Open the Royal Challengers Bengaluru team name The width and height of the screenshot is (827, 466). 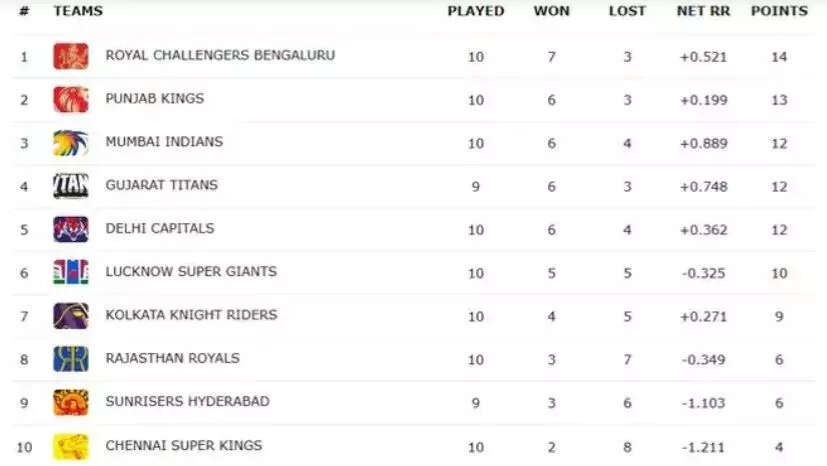click(220, 55)
